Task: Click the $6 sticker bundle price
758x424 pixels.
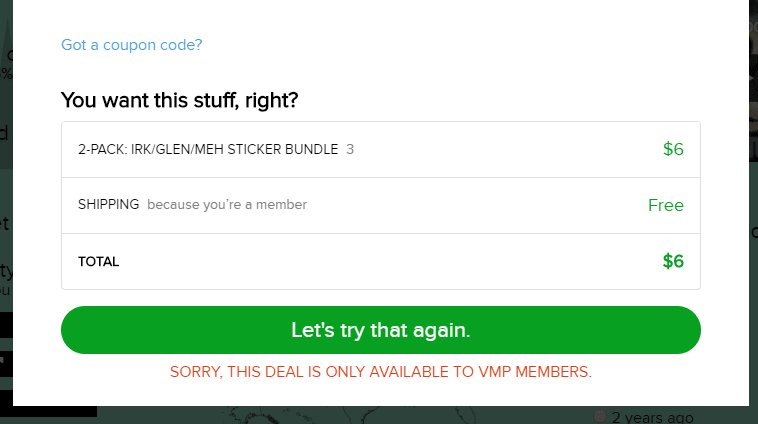Action: 673,150
